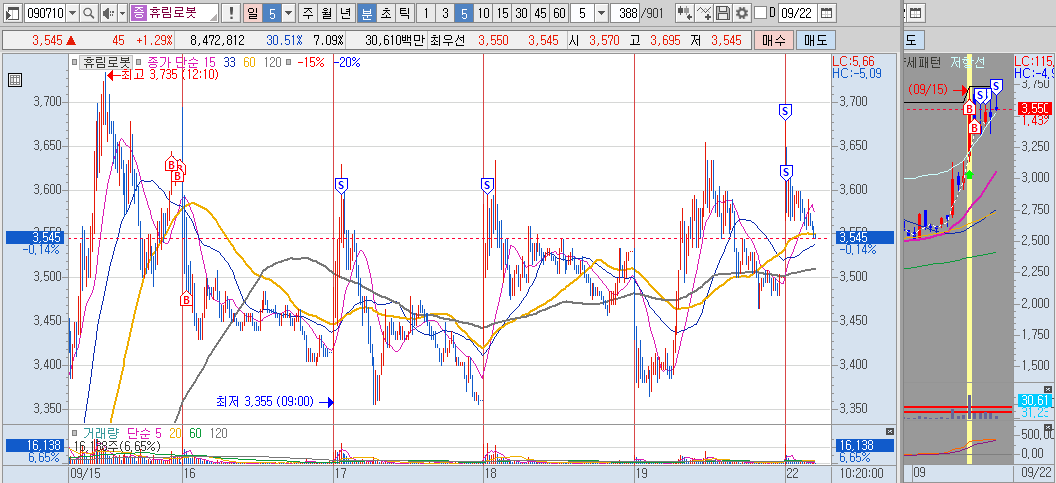This screenshot has width=1056, height=483.
Task: Click the 10:20:00 time label below the chart
Action: tap(861, 474)
